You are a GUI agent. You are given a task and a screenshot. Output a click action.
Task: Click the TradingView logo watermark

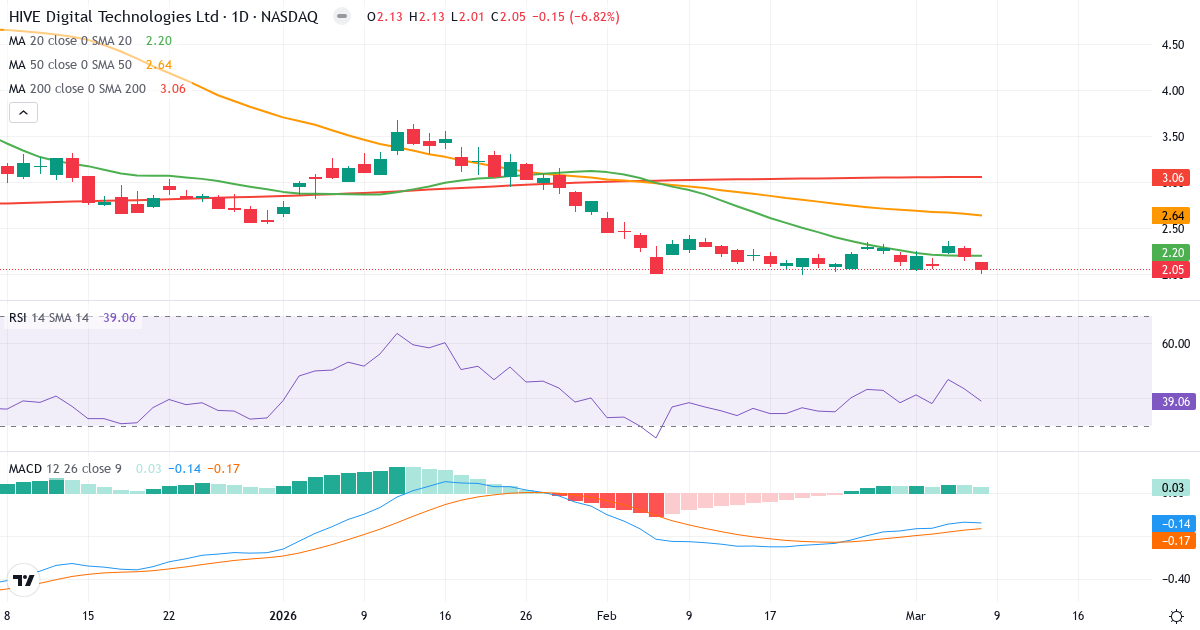tap(25, 577)
